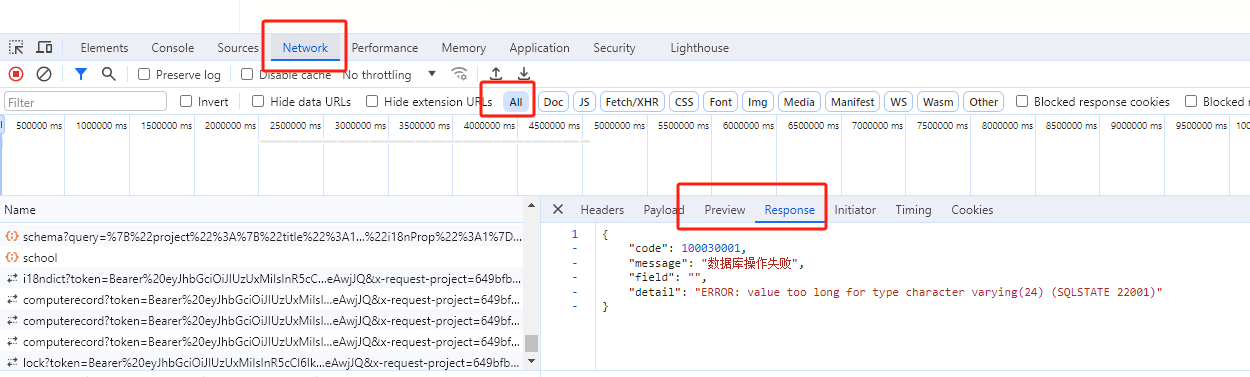Switch to the Sources panel
The width and height of the screenshot is (1250, 377).
[238, 48]
